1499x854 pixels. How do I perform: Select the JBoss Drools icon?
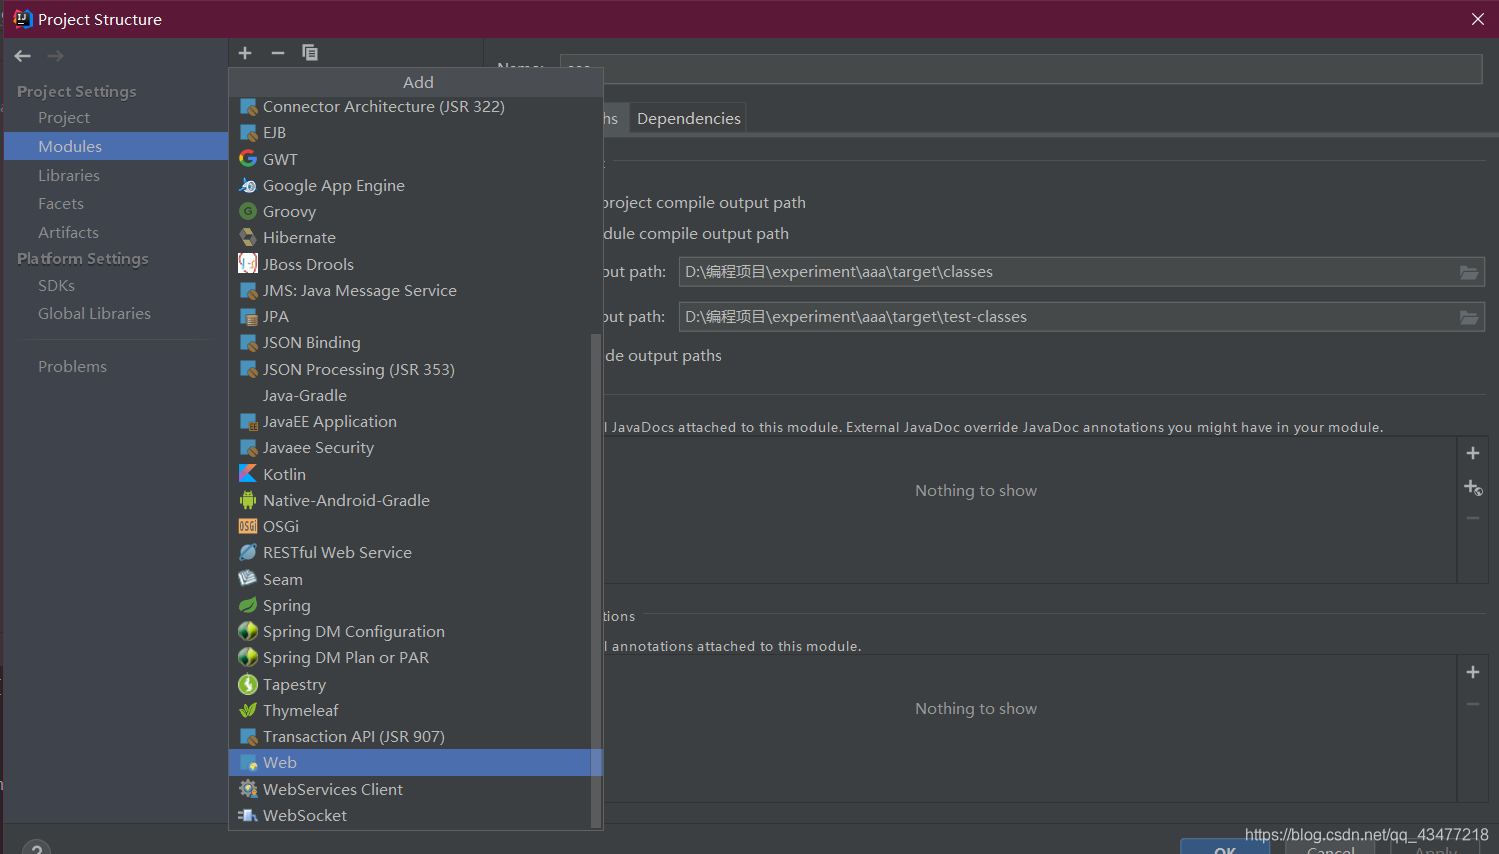coord(248,264)
